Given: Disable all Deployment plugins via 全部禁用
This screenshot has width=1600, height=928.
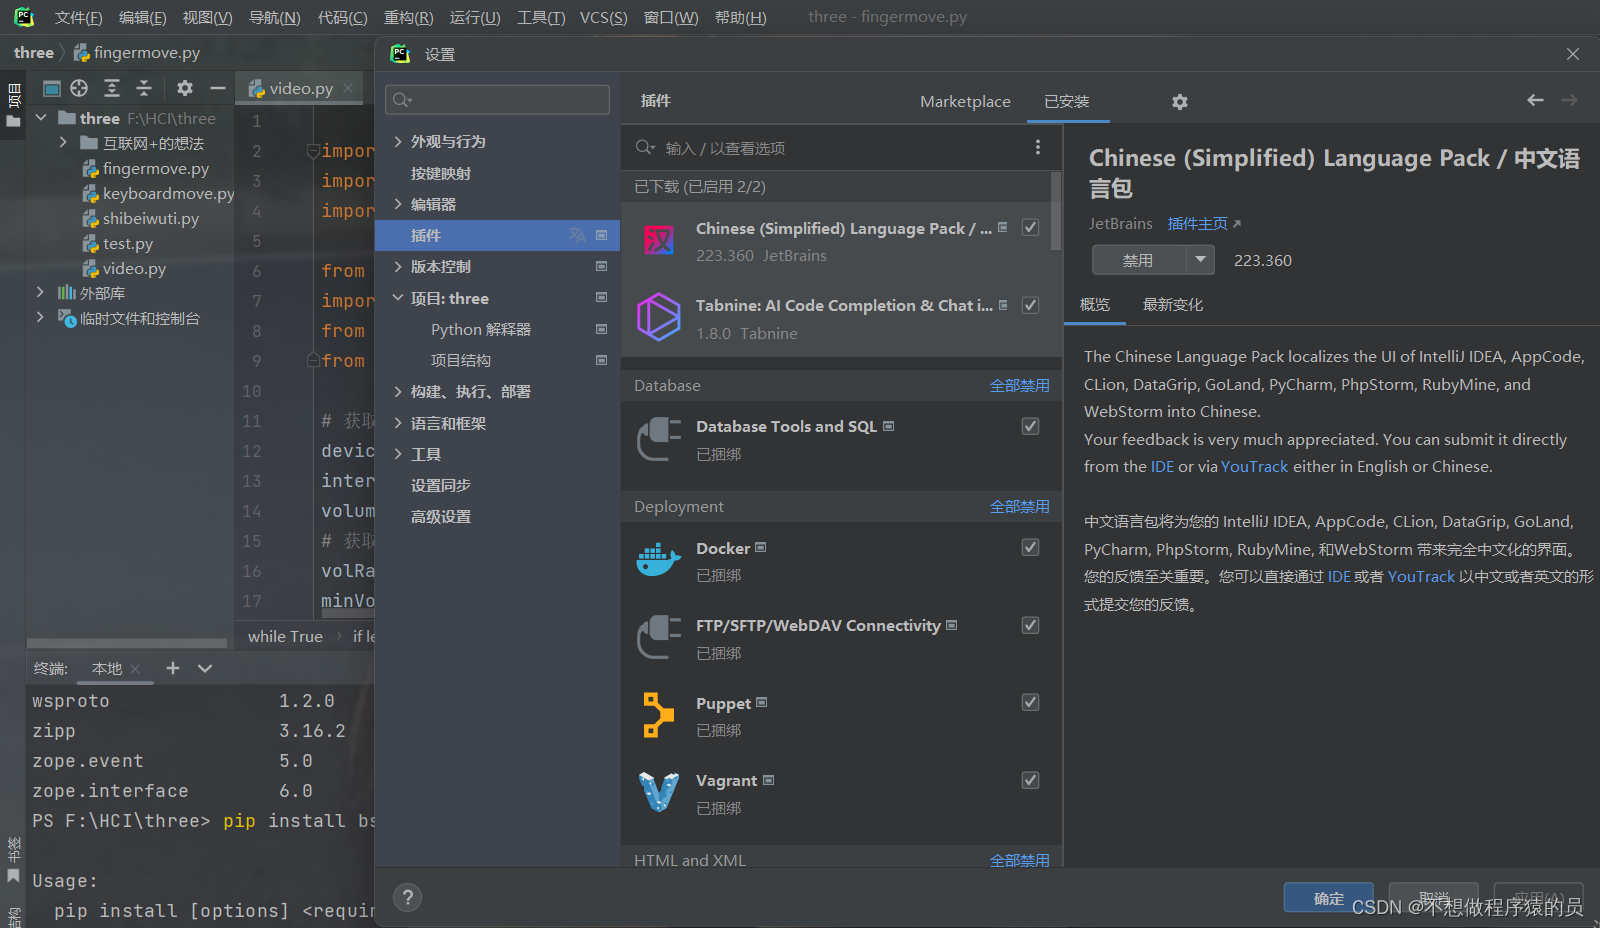Looking at the screenshot, I should 1020,506.
